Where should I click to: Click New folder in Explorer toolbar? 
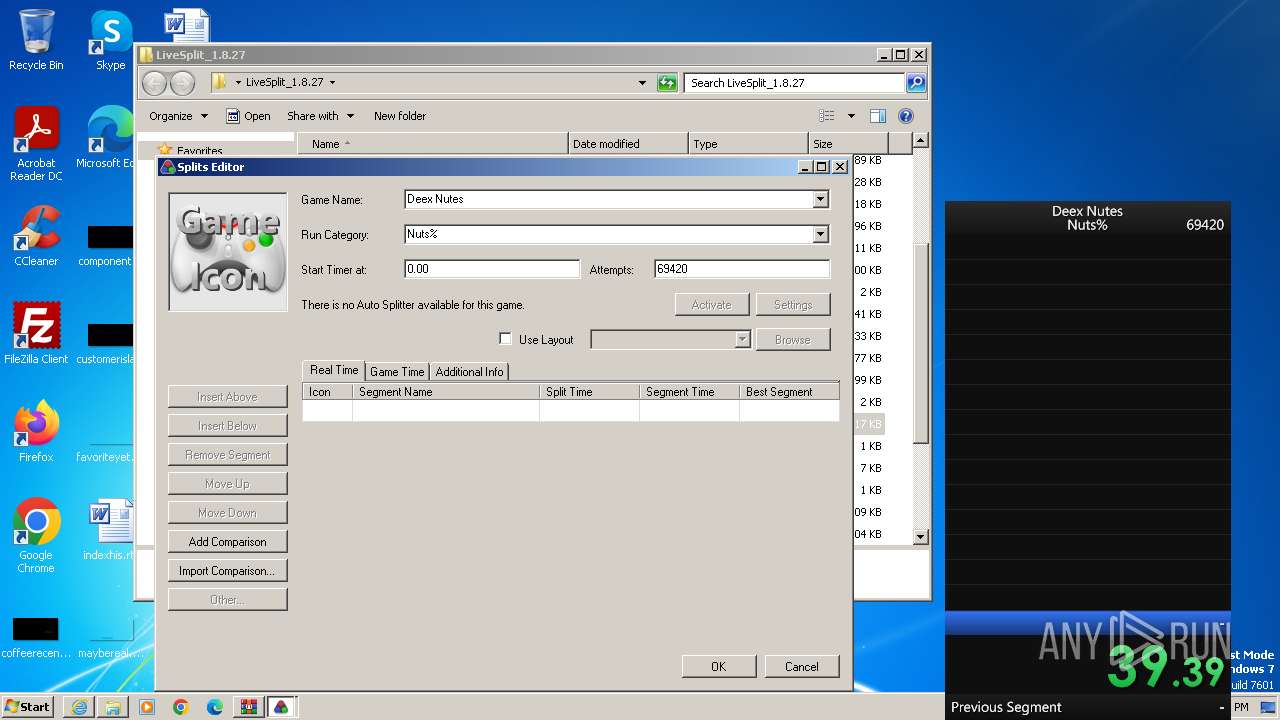400,116
